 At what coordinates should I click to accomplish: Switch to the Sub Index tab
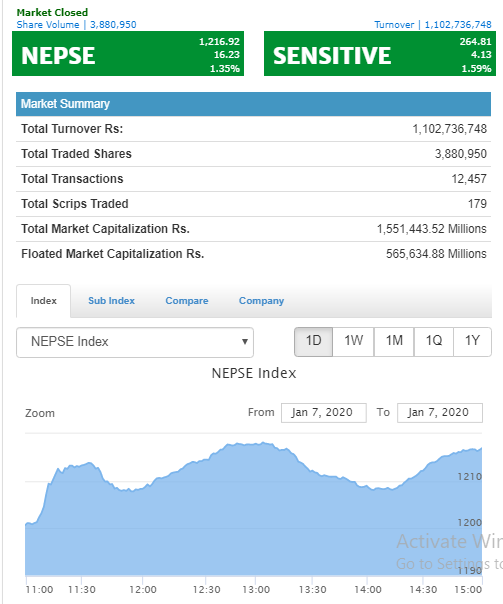[x=111, y=301]
